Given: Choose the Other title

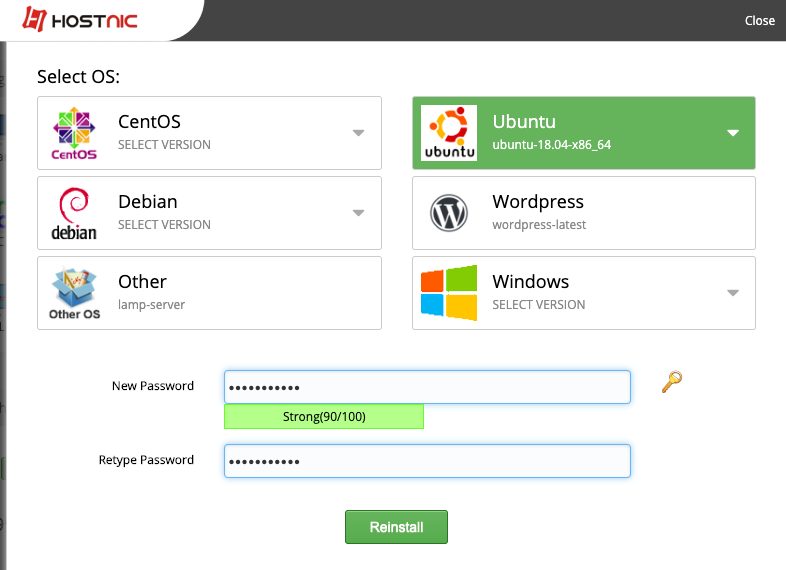Looking at the screenshot, I should (x=142, y=282).
